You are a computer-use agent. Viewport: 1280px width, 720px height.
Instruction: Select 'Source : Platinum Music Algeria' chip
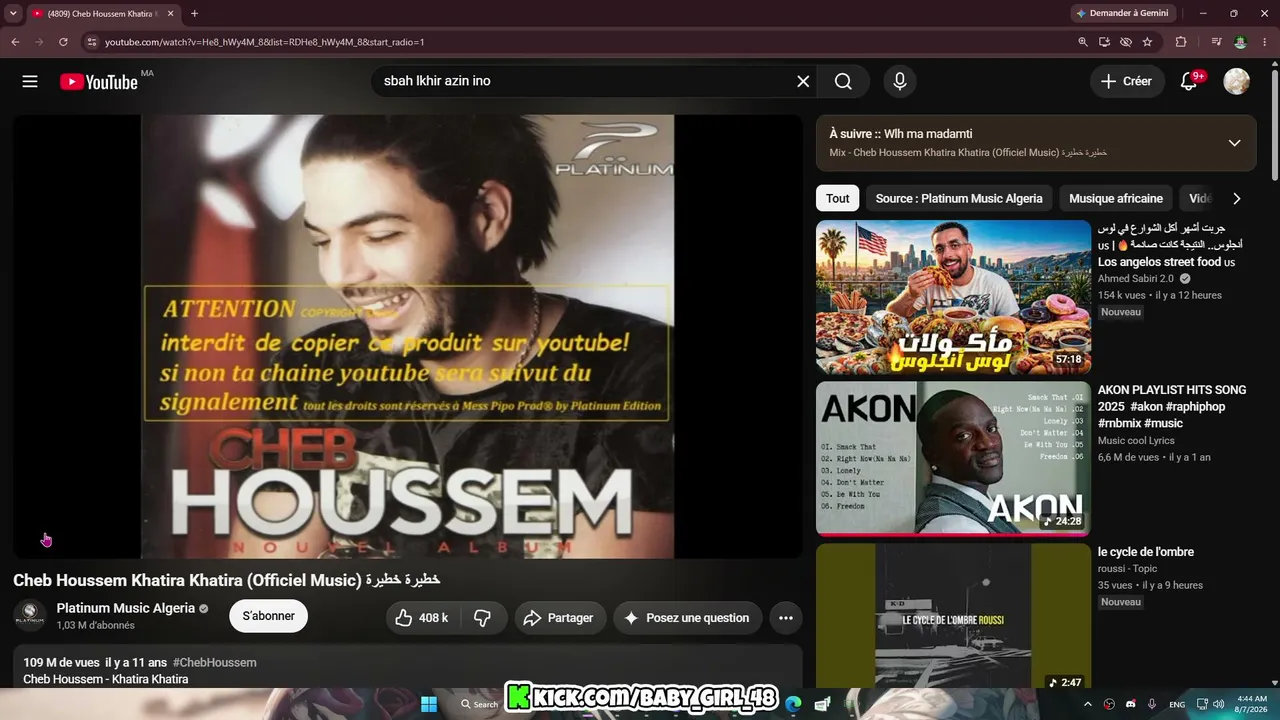(959, 198)
